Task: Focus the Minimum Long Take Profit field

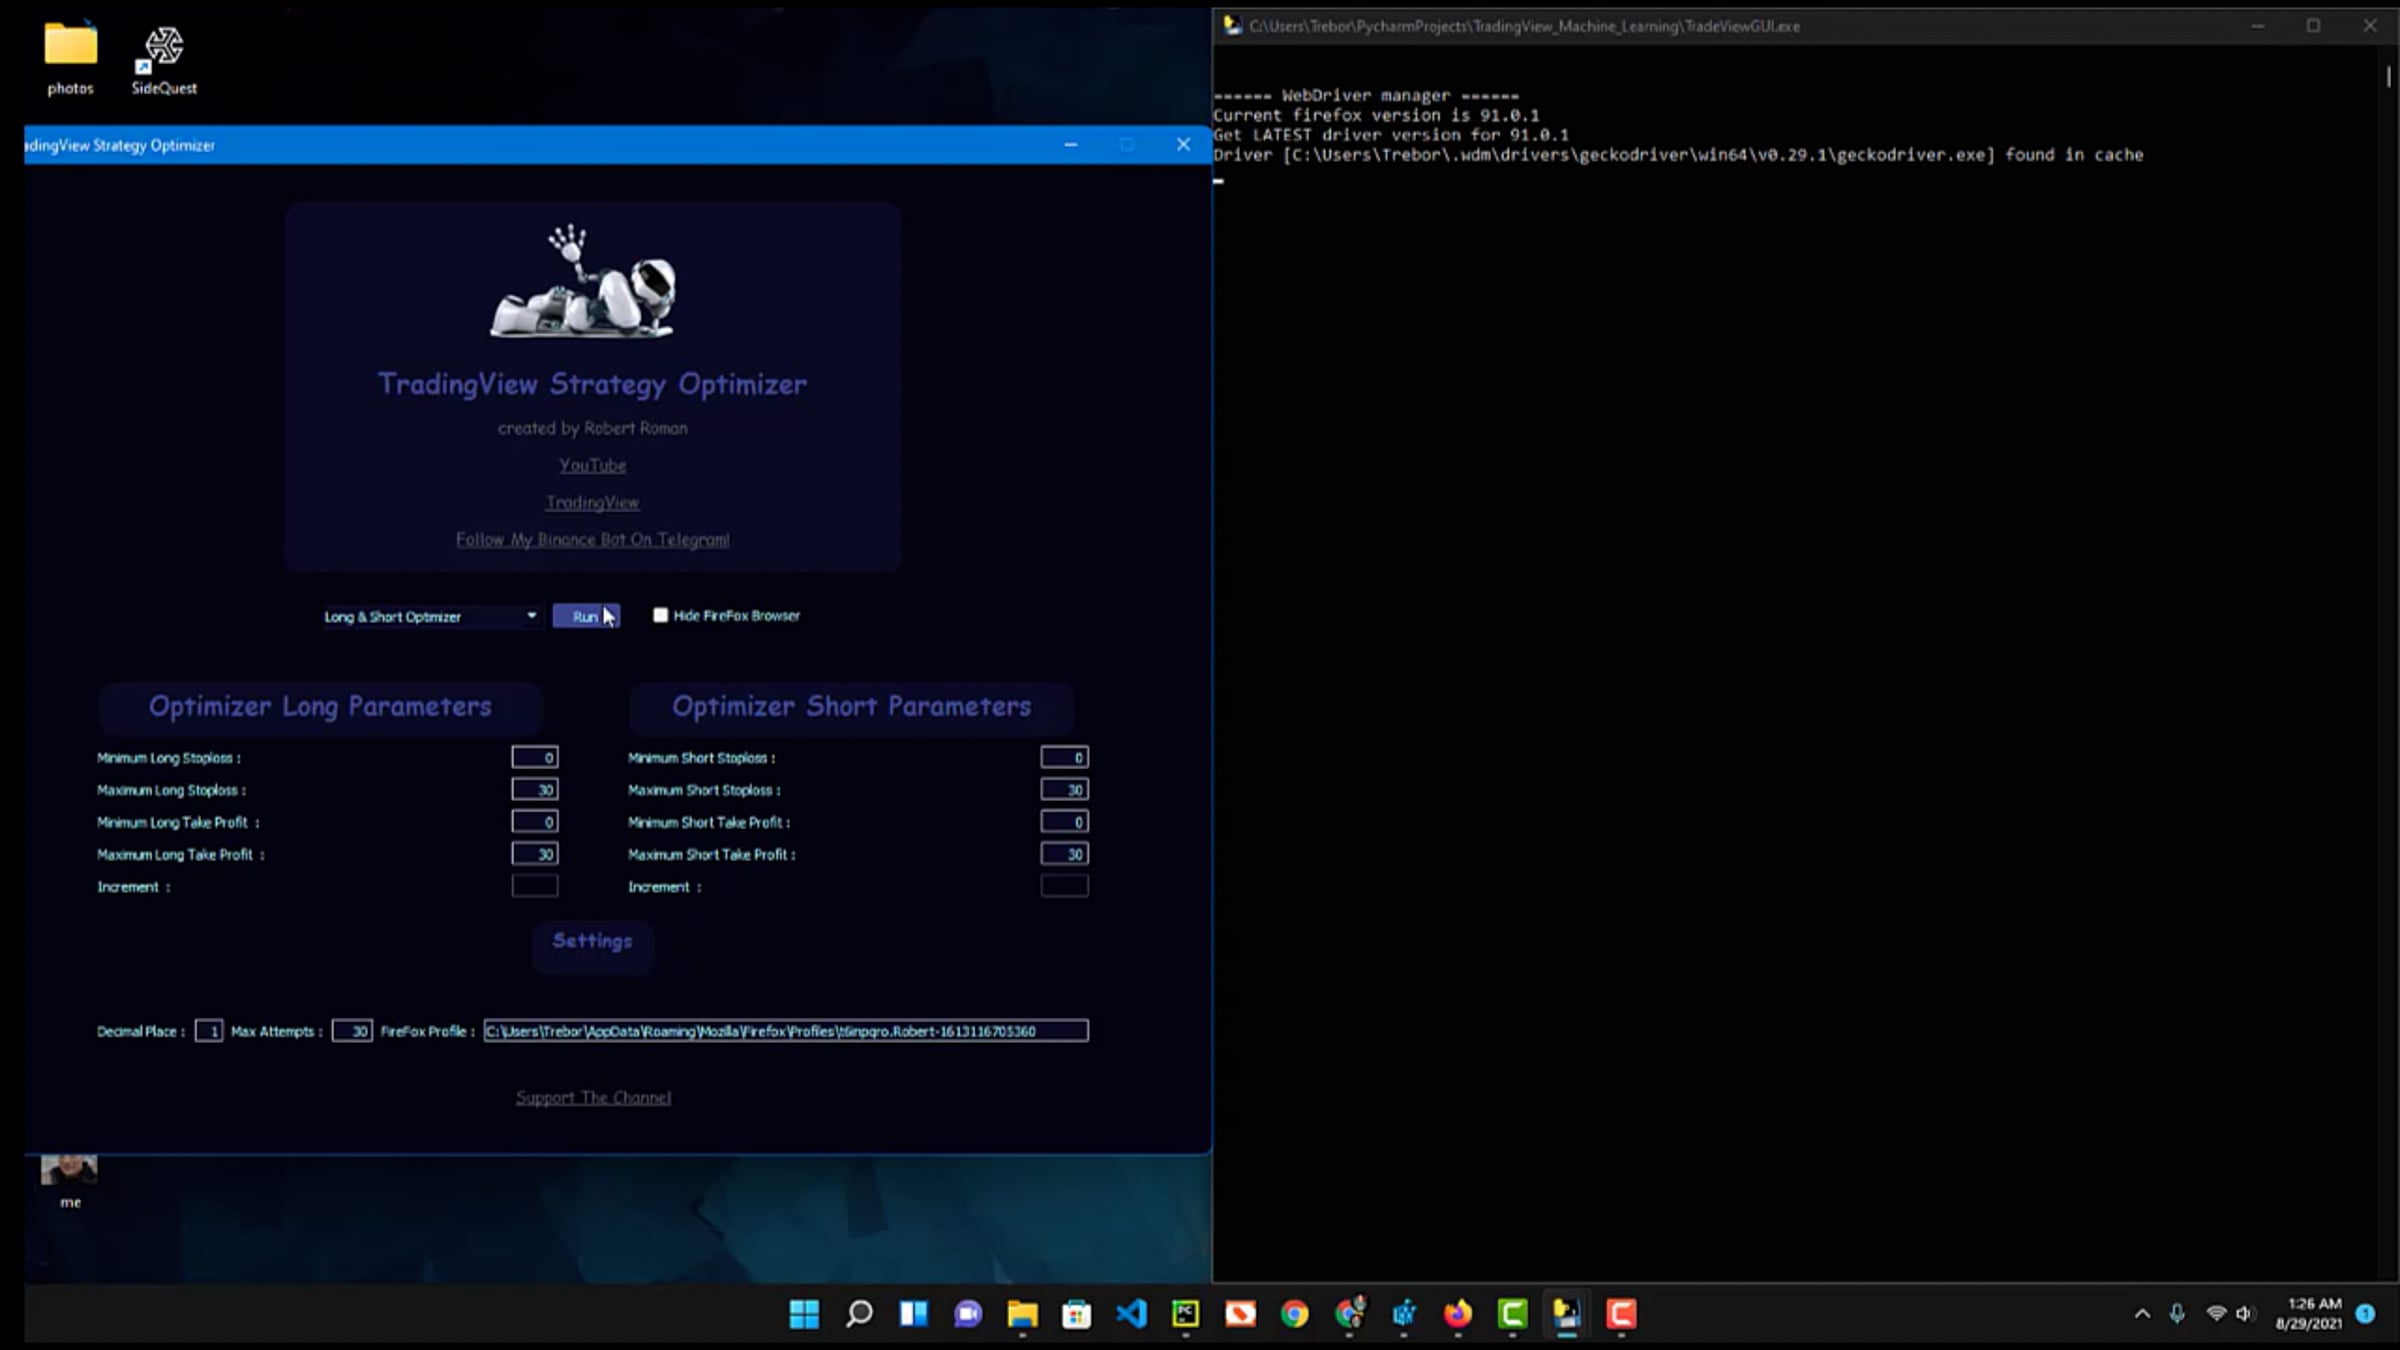Action: coord(535,821)
